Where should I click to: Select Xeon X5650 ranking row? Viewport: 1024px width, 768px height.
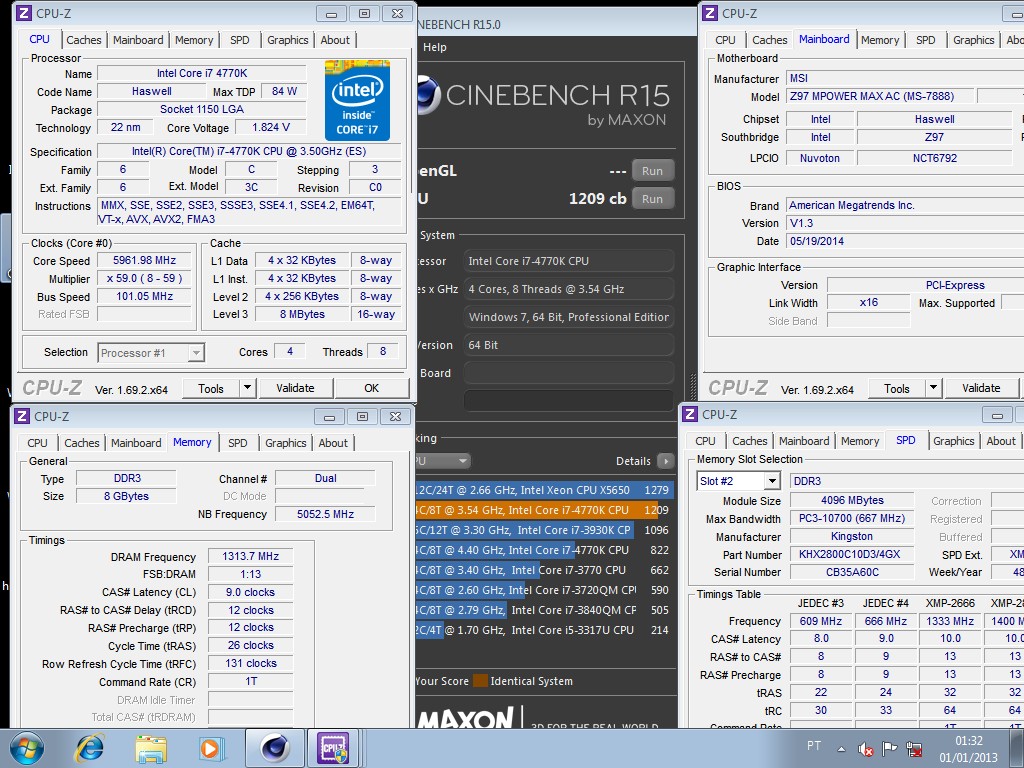point(543,490)
